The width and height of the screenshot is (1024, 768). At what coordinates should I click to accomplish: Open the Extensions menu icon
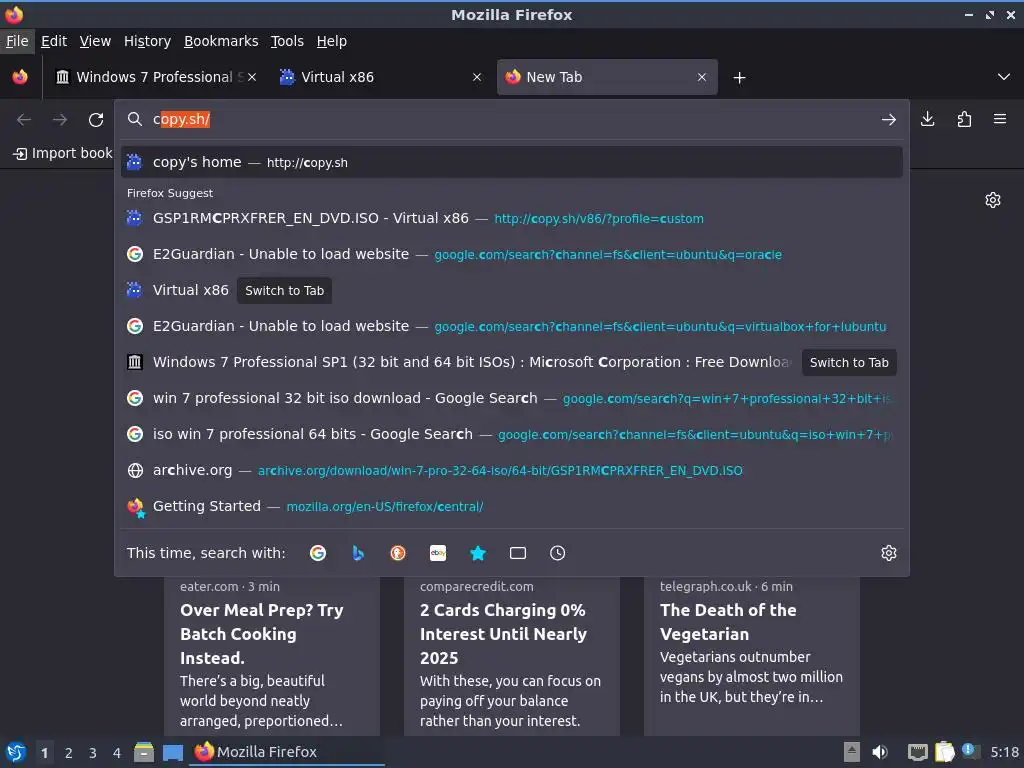tap(964, 119)
